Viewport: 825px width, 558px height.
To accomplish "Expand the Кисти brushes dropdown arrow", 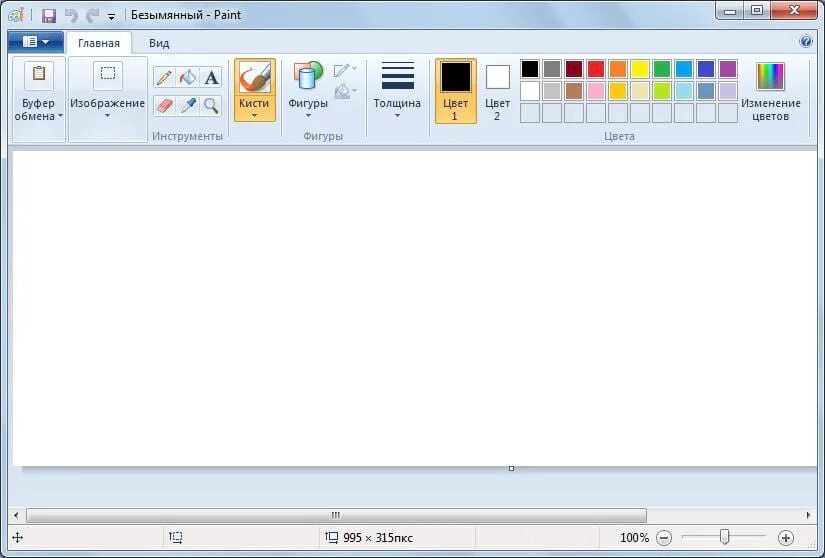I will click(x=255, y=116).
